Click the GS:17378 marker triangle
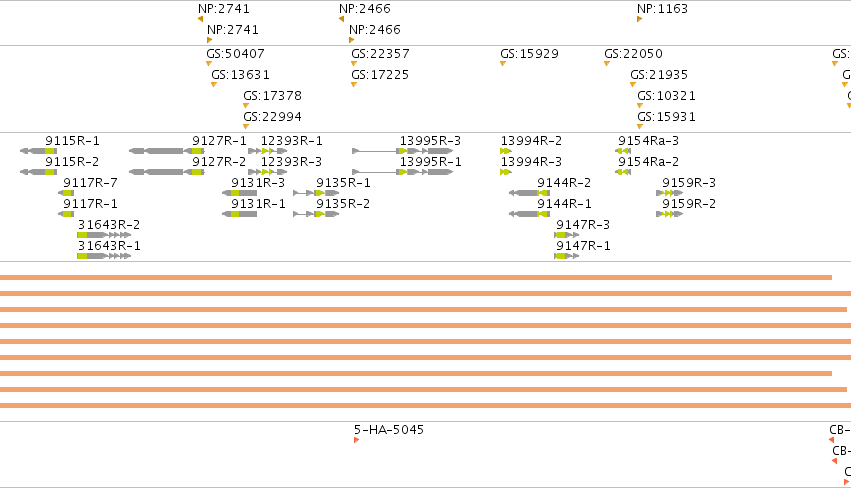Image resolution: width=851 pixels, height=488 pixels. tap(246, 105)
